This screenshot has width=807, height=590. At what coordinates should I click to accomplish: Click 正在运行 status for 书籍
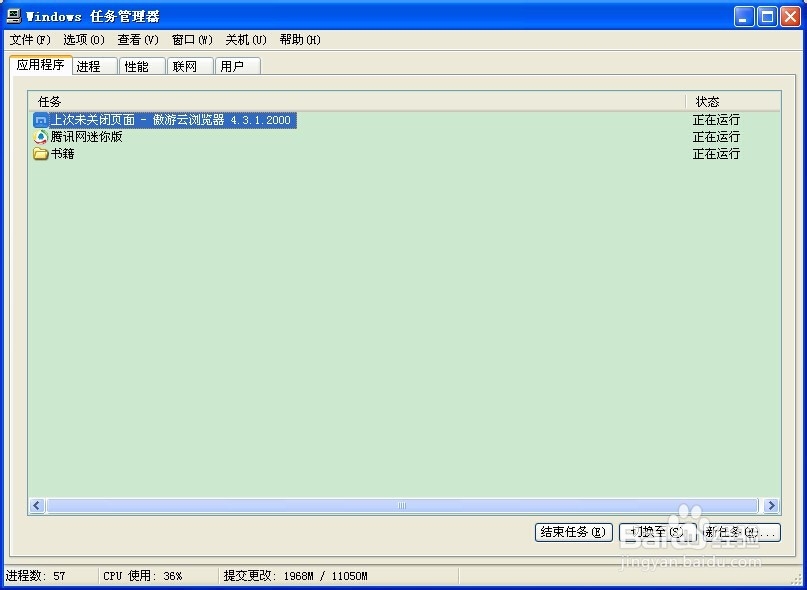coord(716,153)
